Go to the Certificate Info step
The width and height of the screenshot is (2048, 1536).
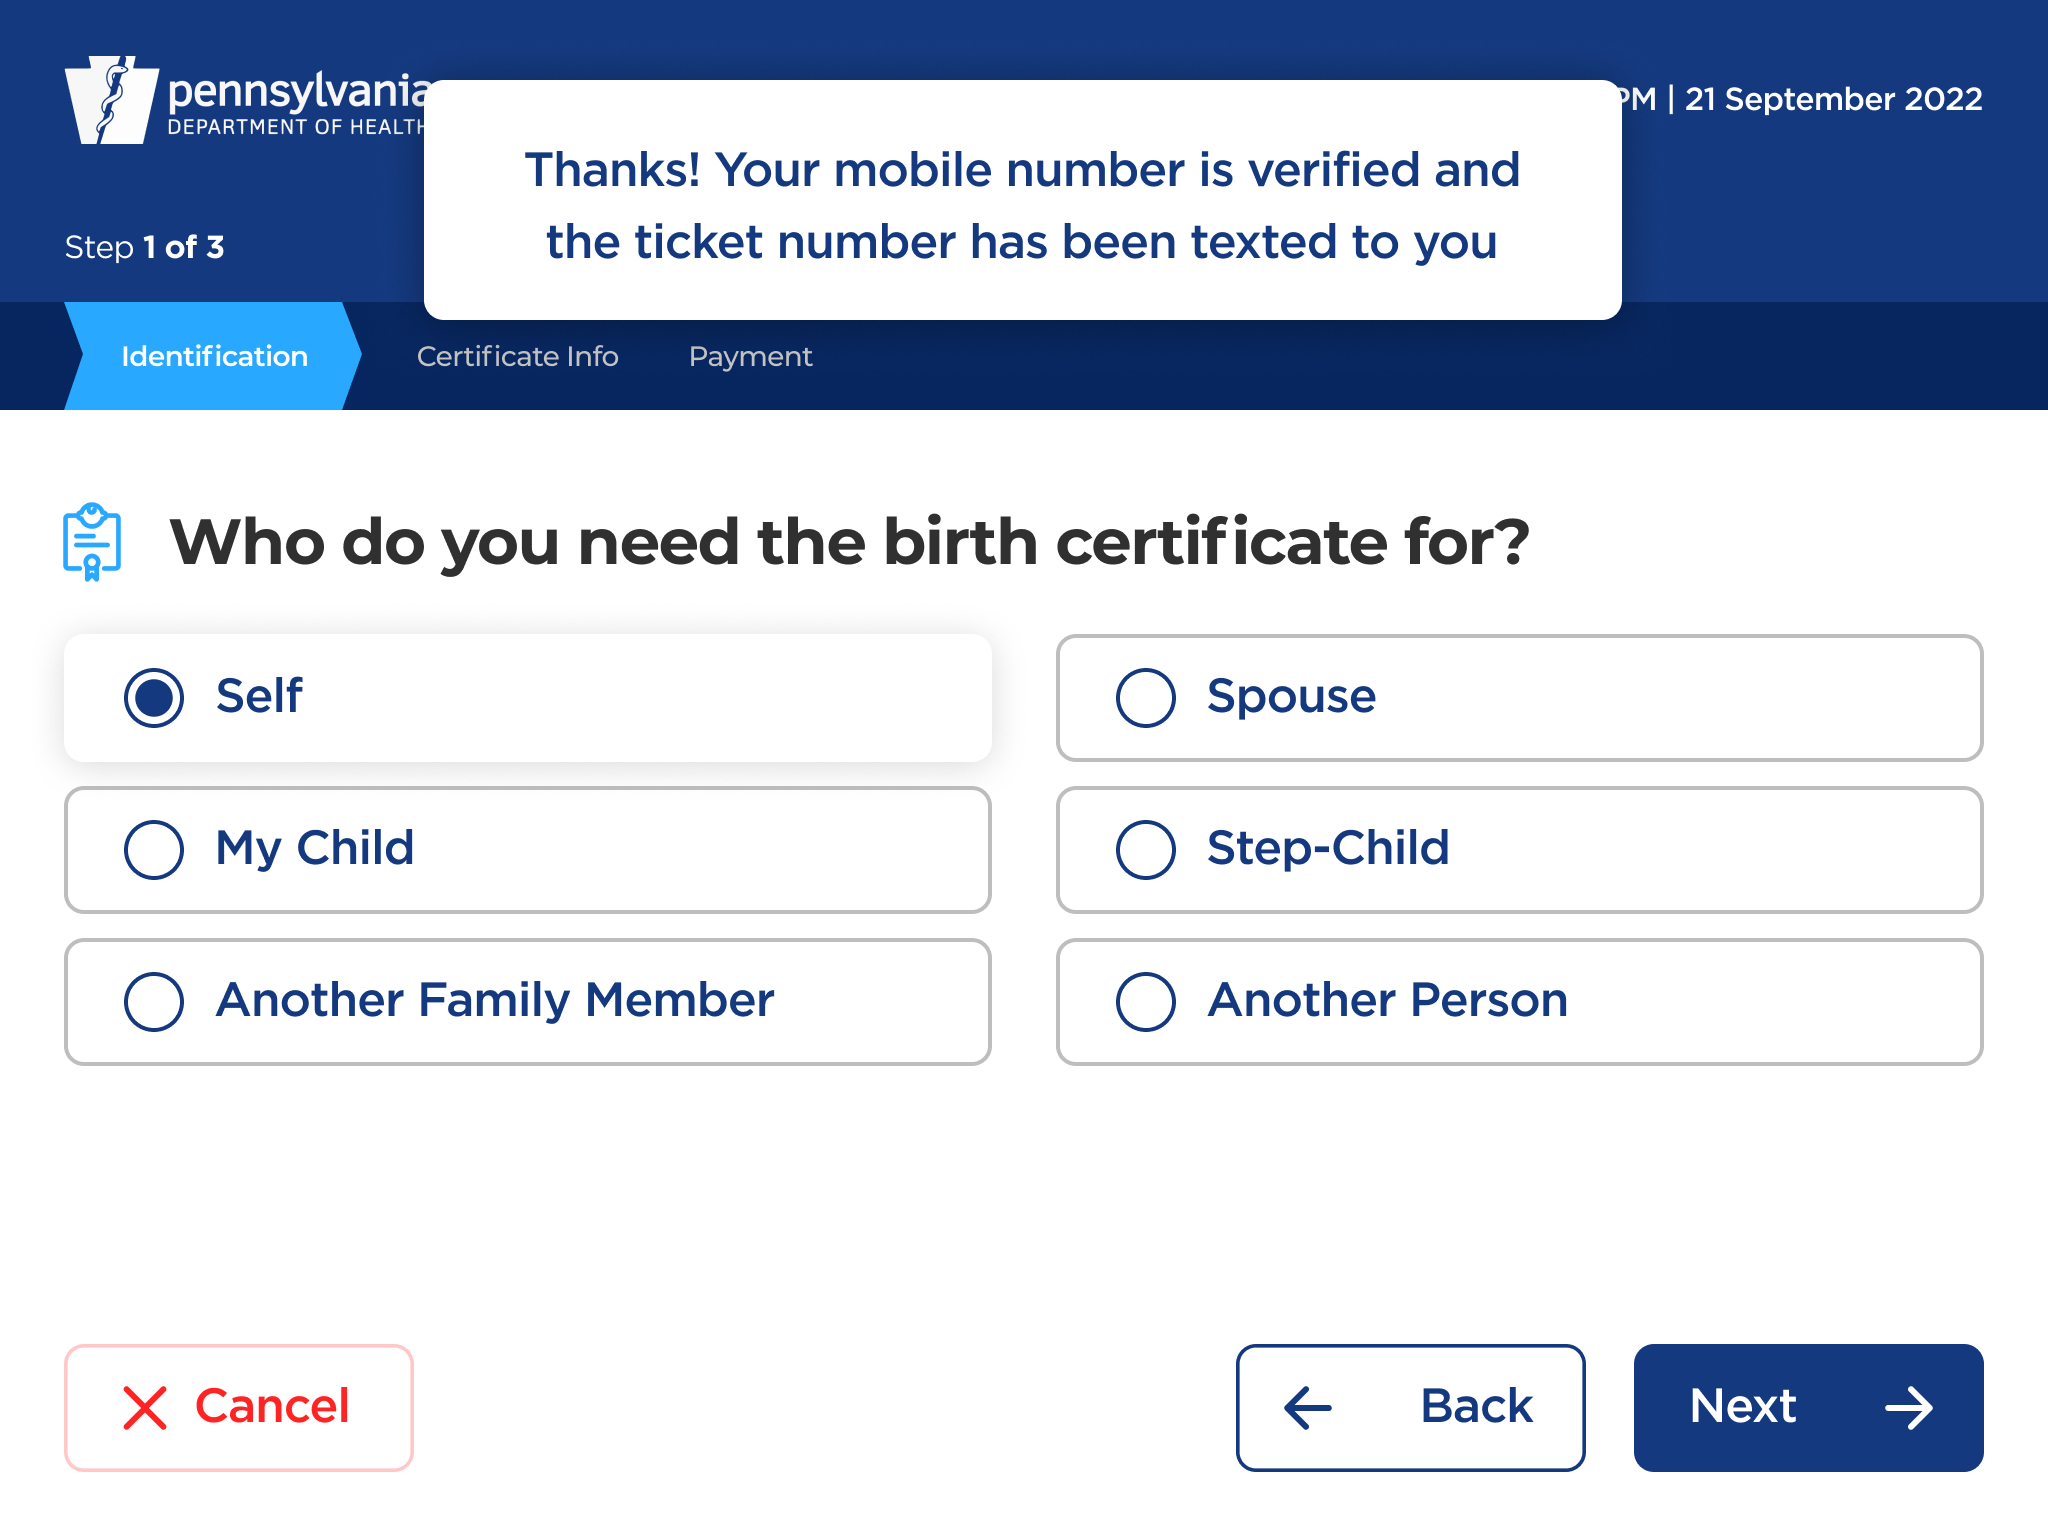coord(517,356)
